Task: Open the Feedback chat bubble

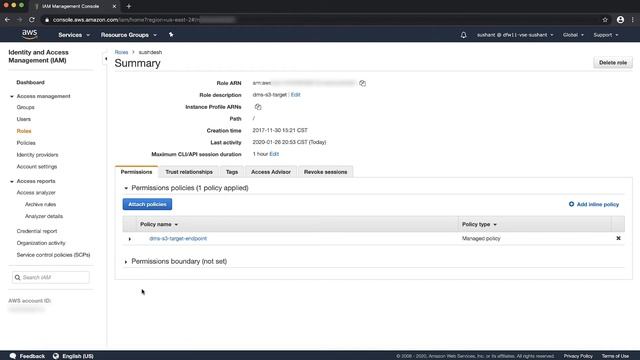Action: click(x=13, y=356)
